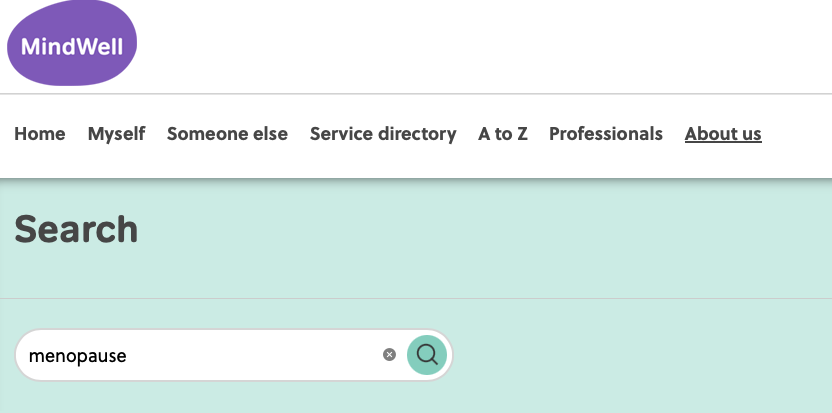Screen dimensions: 832x413
Task: Click the green circular submit search button
Action: (427, 354)
